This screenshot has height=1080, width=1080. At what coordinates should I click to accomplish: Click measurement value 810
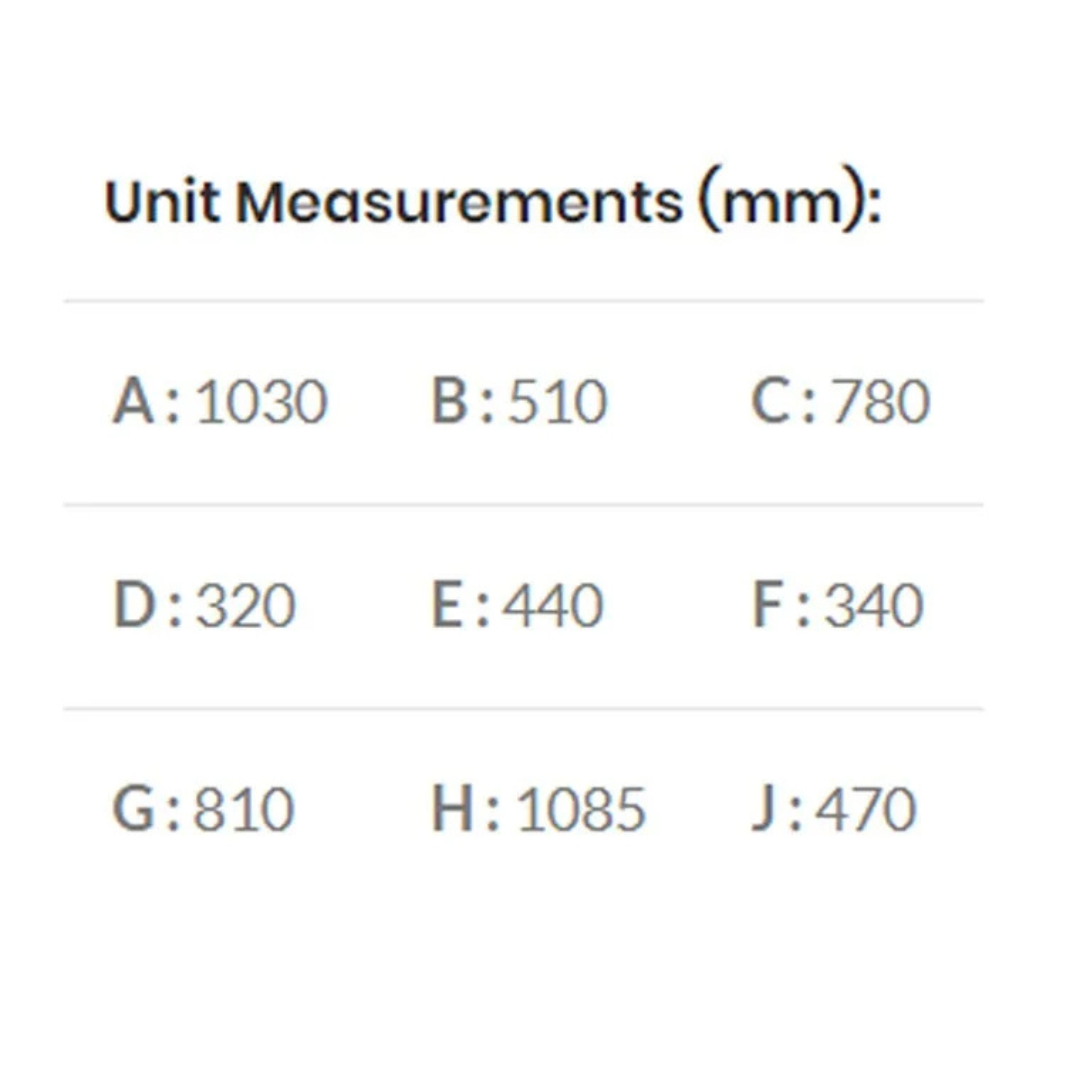[x=244, y=810]
